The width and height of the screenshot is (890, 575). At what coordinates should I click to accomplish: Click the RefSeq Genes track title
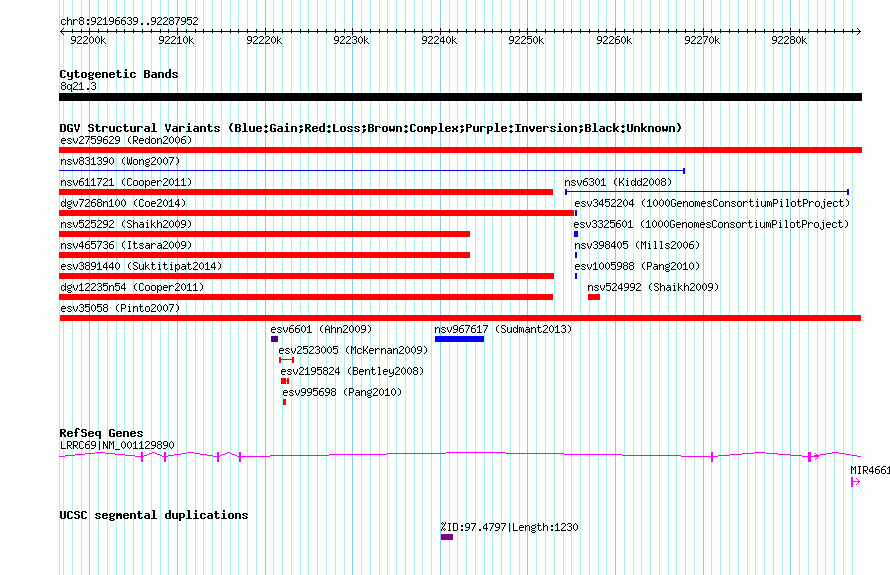tap(101, 433)
